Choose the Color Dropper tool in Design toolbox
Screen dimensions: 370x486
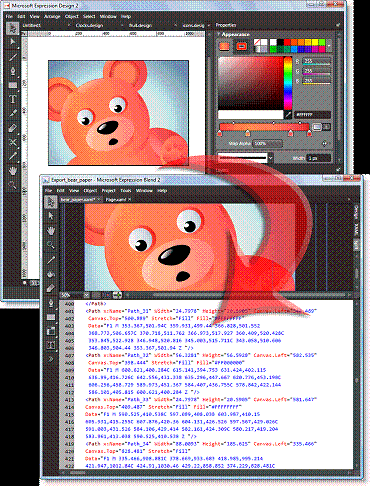(13, 156)
